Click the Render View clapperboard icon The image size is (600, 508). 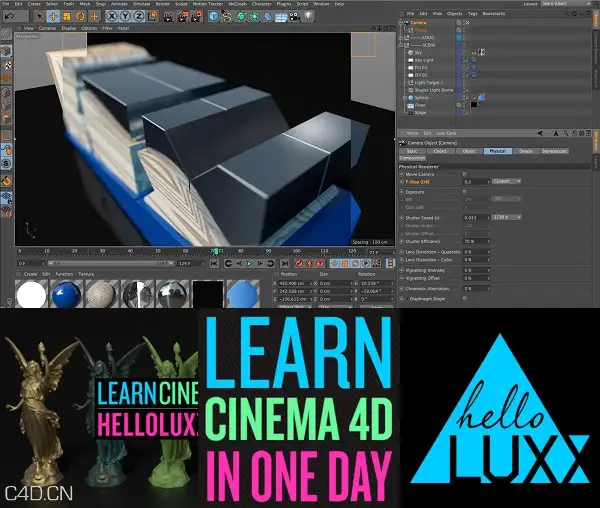[168, 16]
